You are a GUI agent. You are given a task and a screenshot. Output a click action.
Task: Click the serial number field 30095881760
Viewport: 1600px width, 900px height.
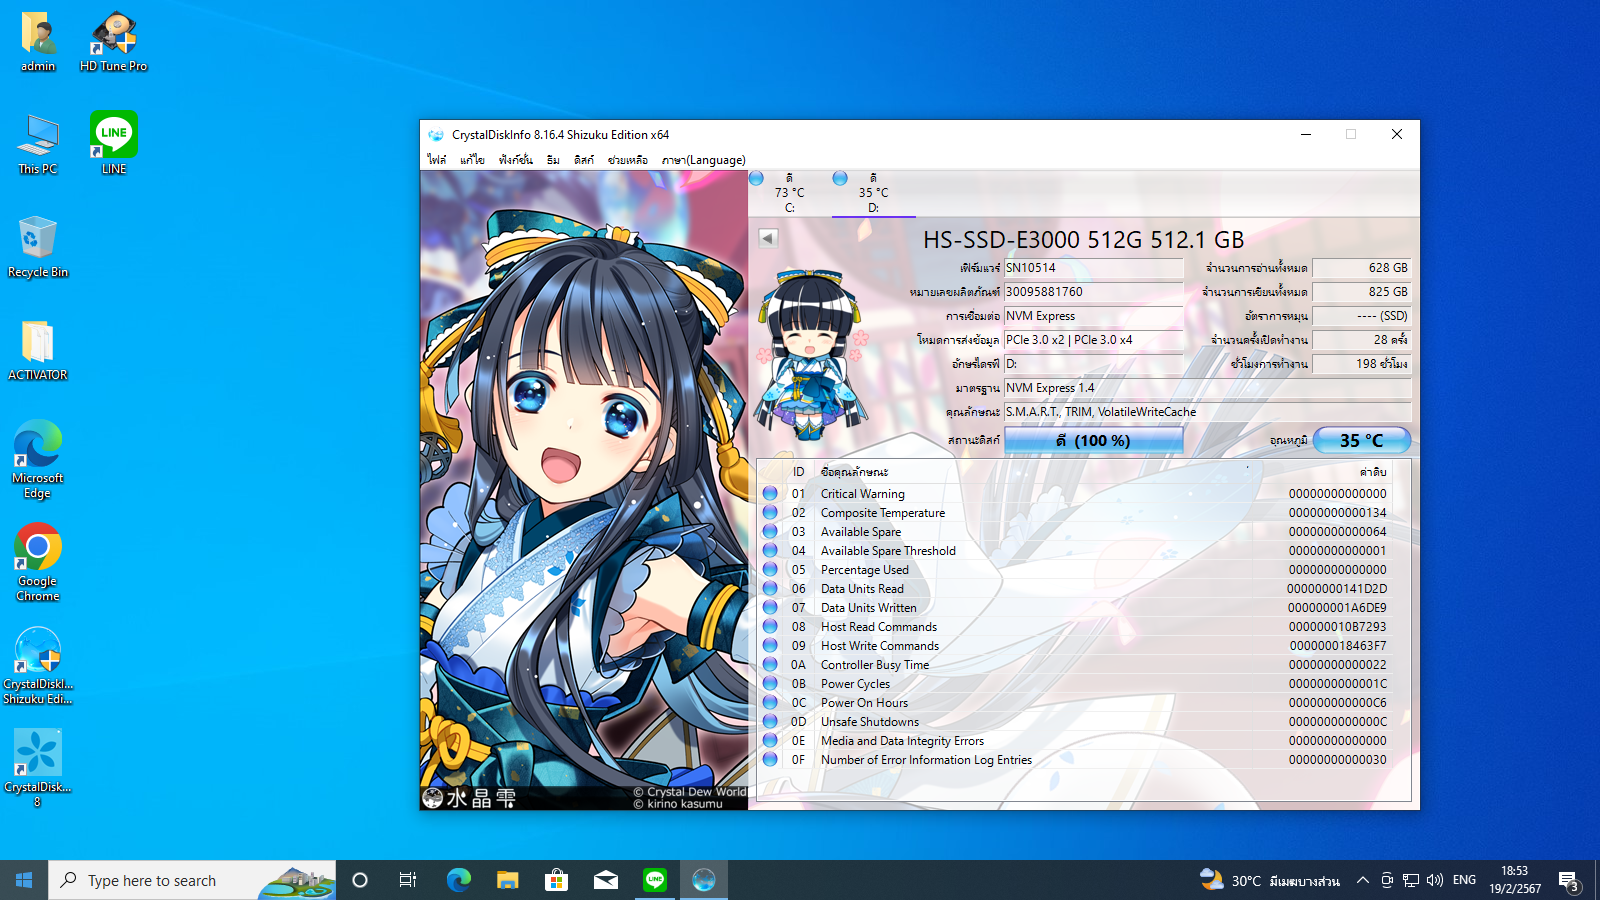[1093, 292]
